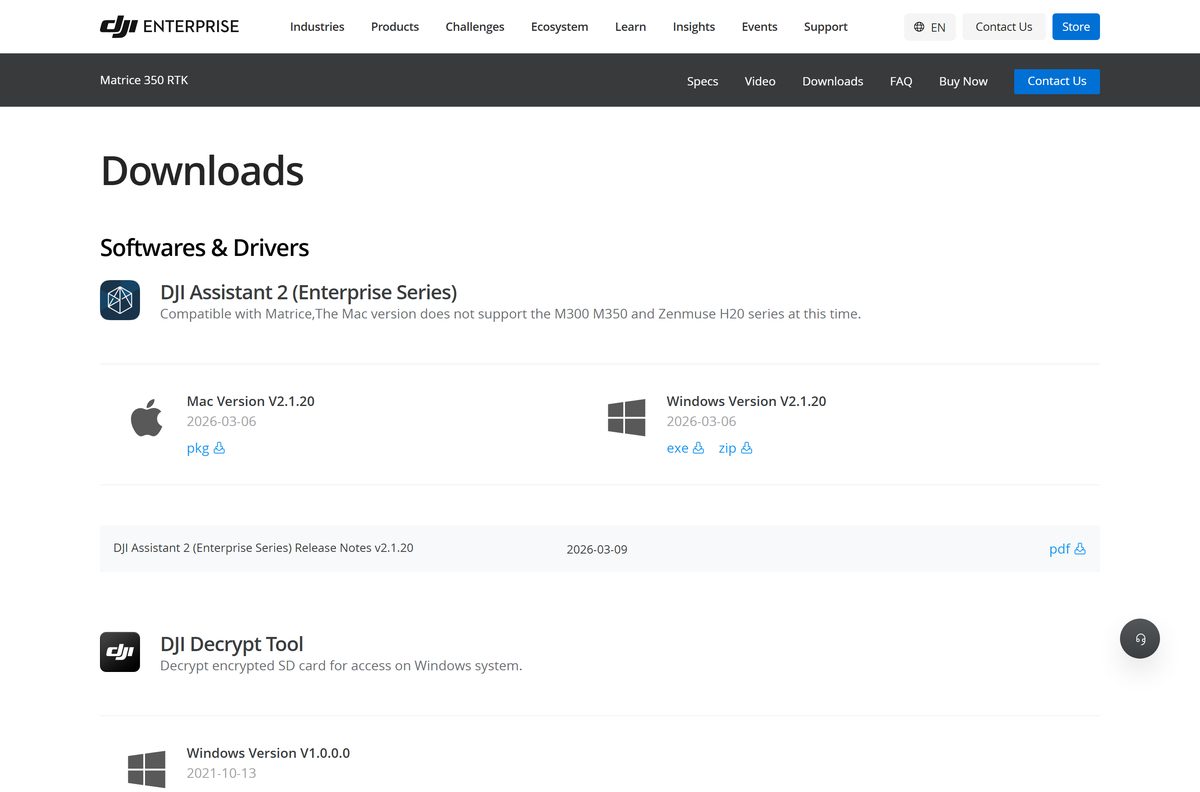Screen dimensions: 1200x792
Task: Download the Release Notes pdf
Action: coord(1067,549)
